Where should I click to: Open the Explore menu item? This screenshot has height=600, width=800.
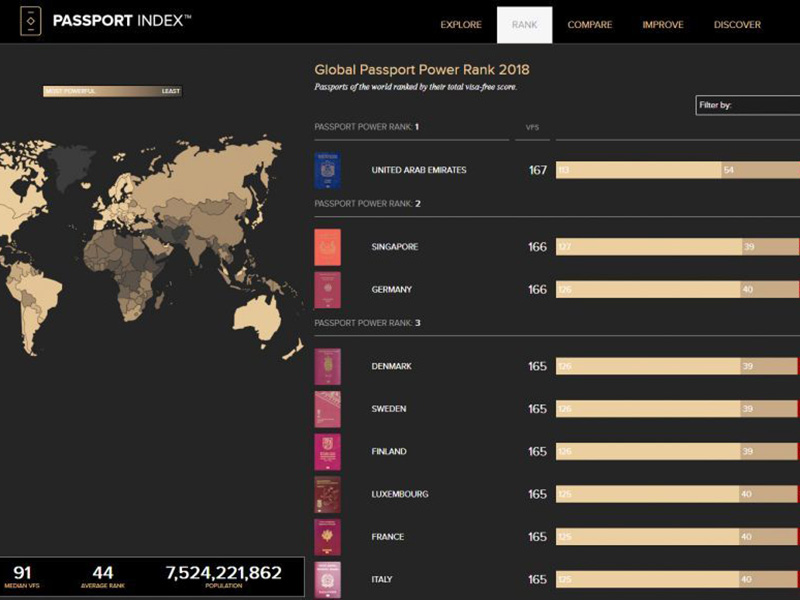[x=461, y=24]
